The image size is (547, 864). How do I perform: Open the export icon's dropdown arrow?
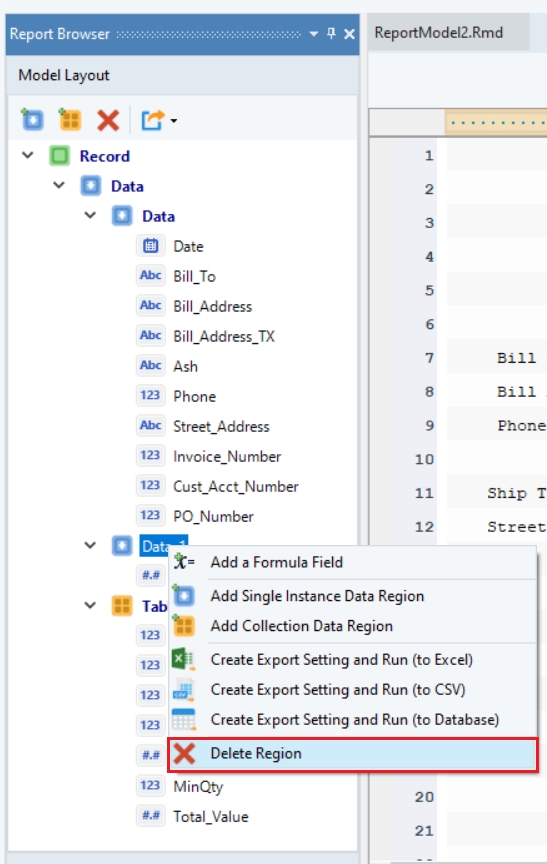tap(174, 121)
